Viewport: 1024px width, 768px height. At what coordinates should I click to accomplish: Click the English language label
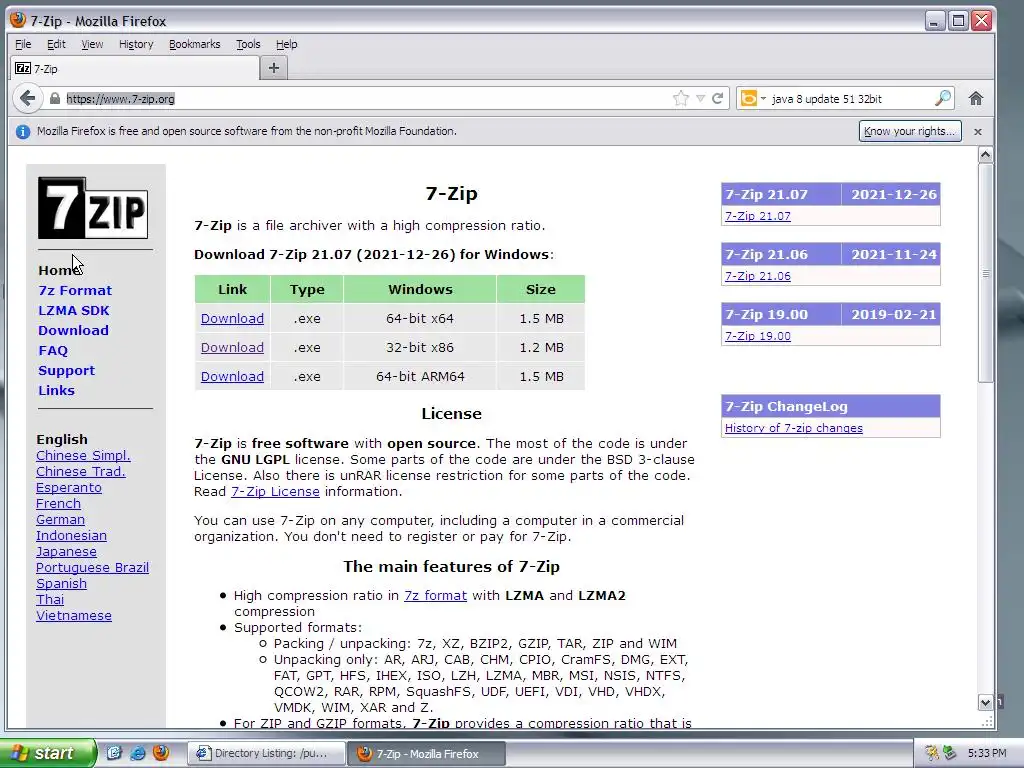click(61, 440)
